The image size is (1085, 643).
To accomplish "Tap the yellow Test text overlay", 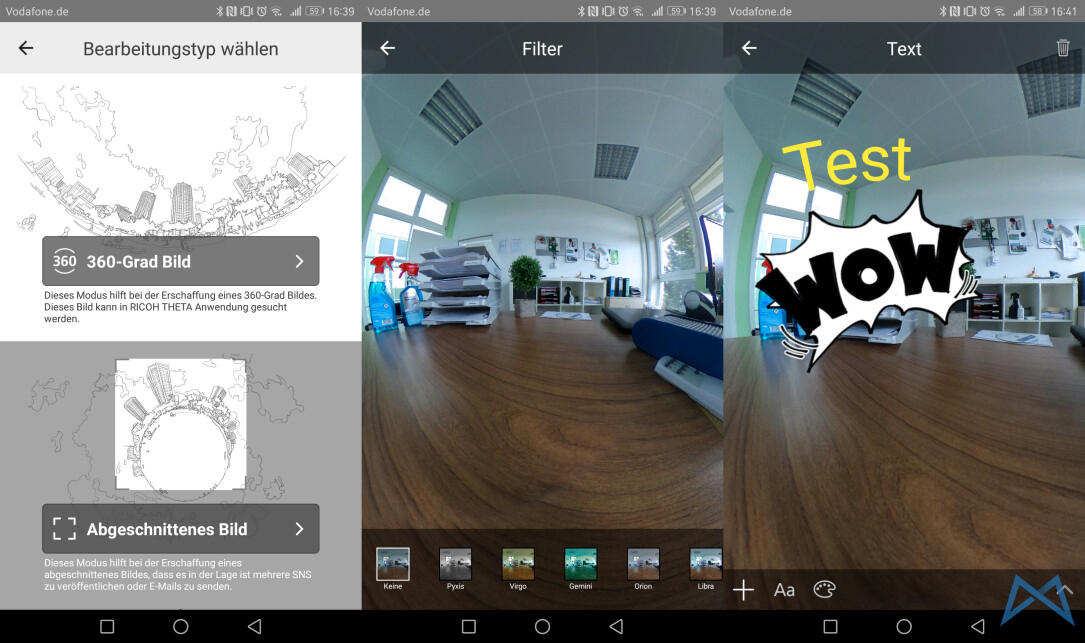I will tap(846, 162).
